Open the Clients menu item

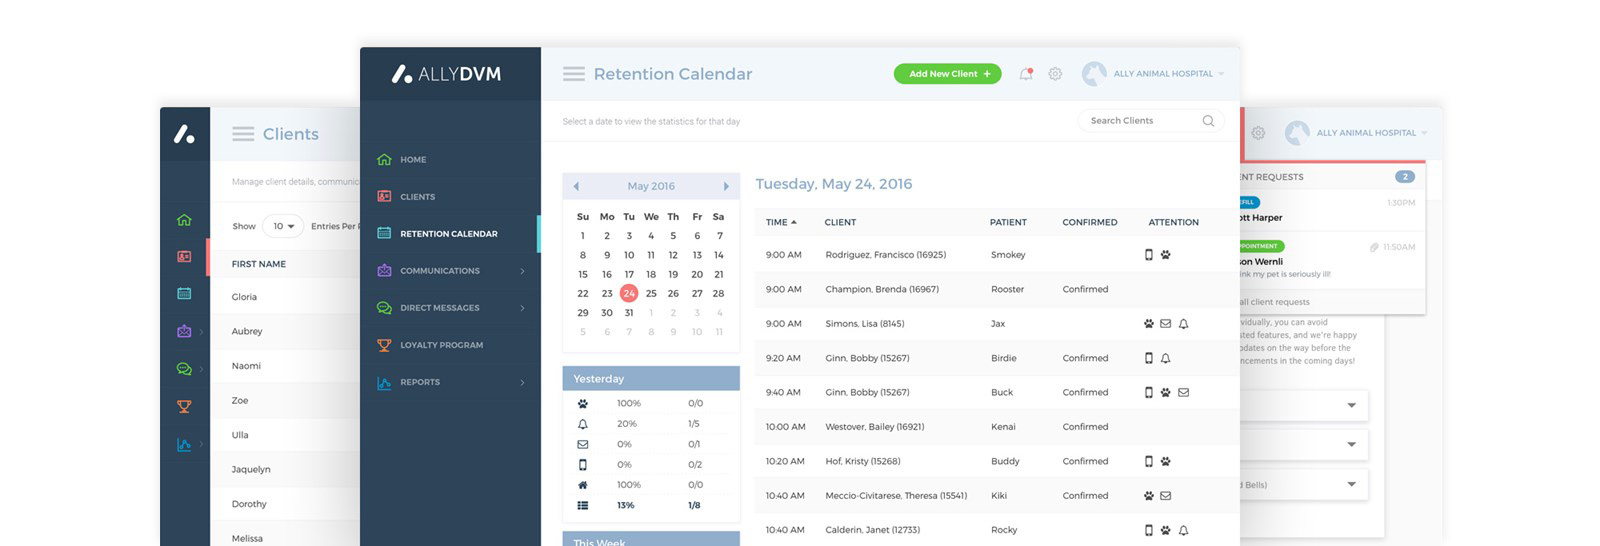417,197
